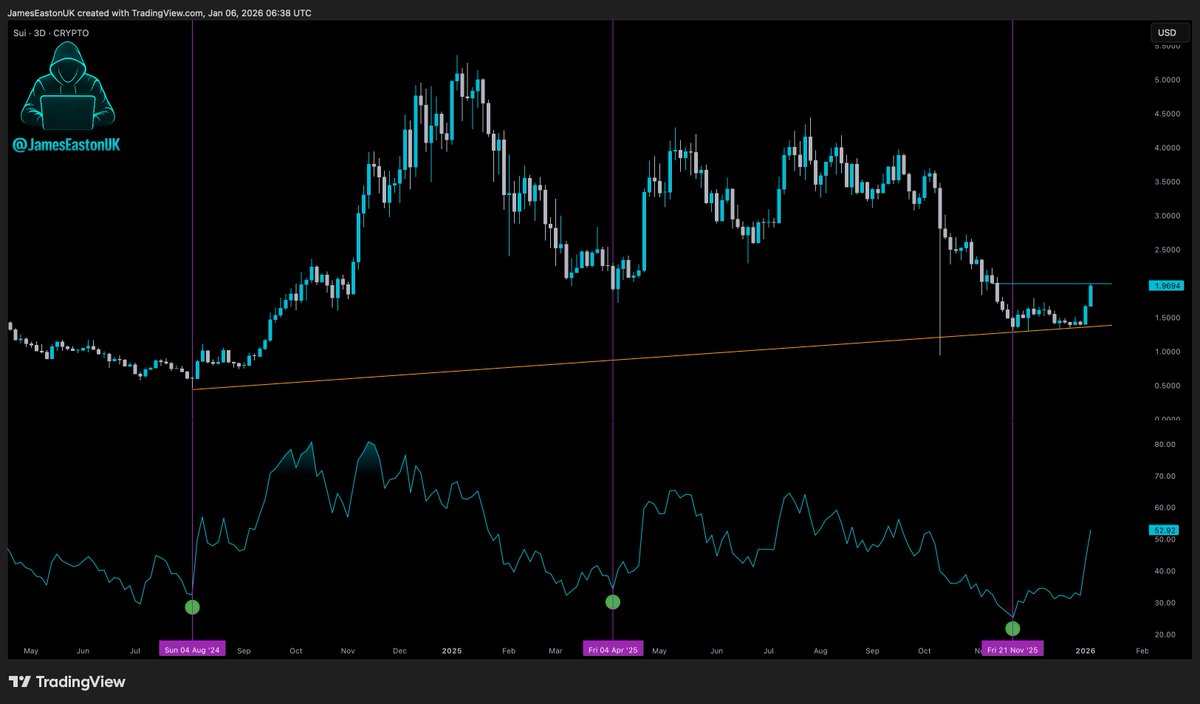The image size is (1200, 704).
Task: Select the 'Fri 04 Apr '25' date marker
Action: pyautogui.click(x=613, y=649)
